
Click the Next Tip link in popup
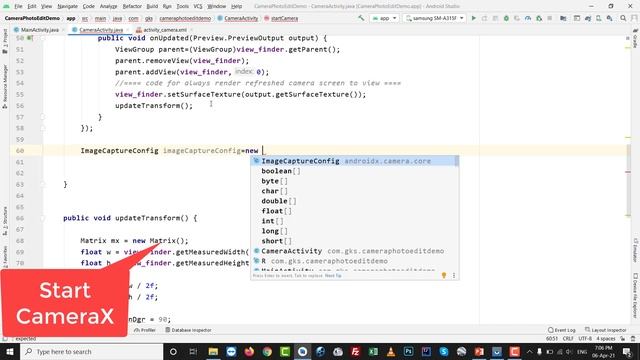tap(333, 276)
